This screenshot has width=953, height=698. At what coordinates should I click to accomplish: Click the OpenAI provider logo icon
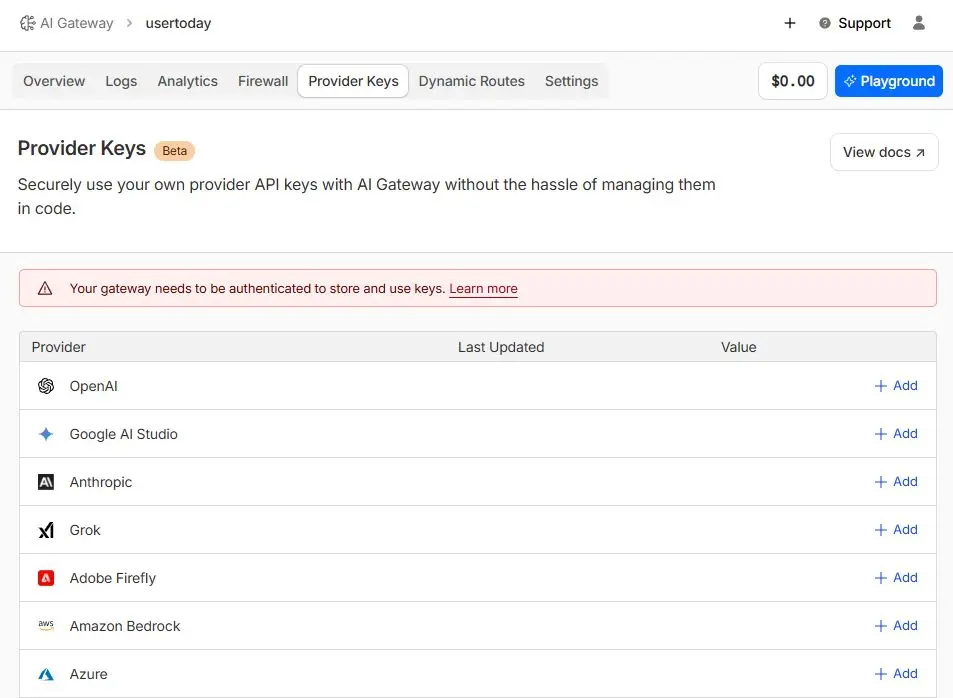(x=46, y=386)
